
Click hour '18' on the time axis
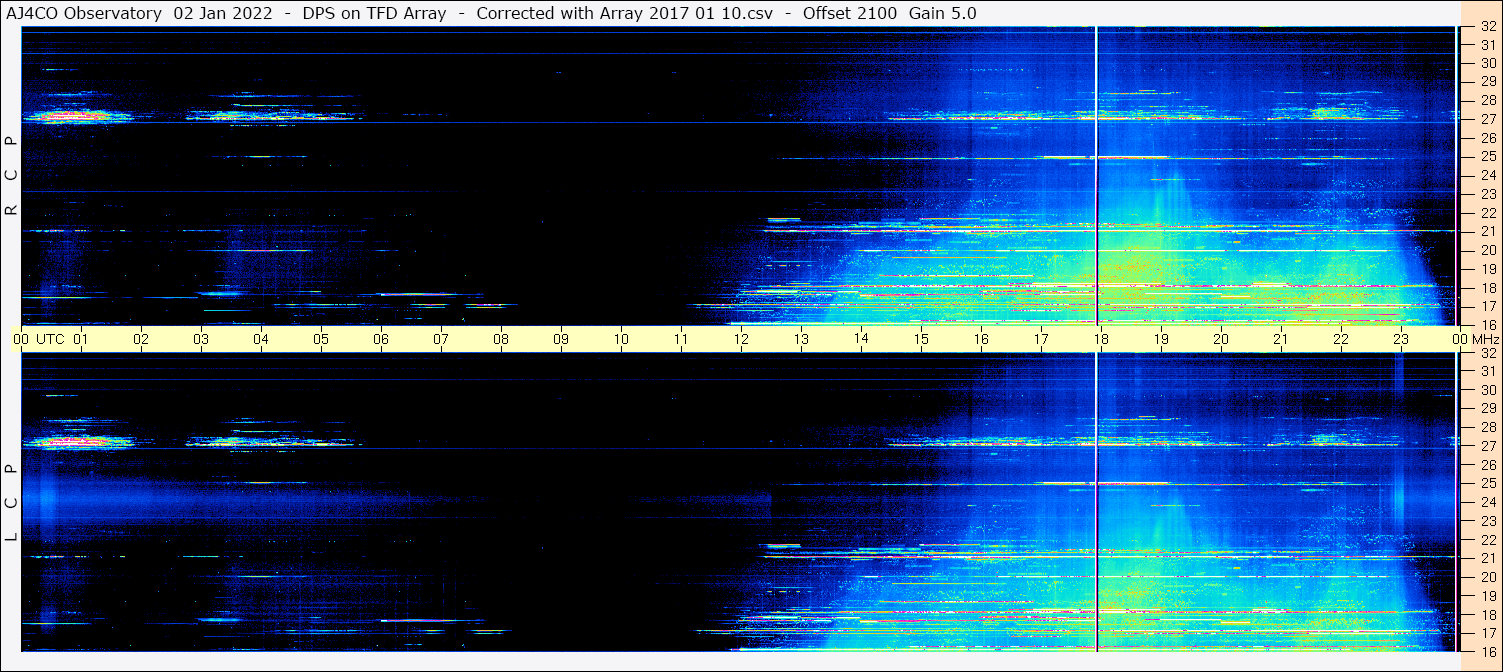pos(1101,339)
